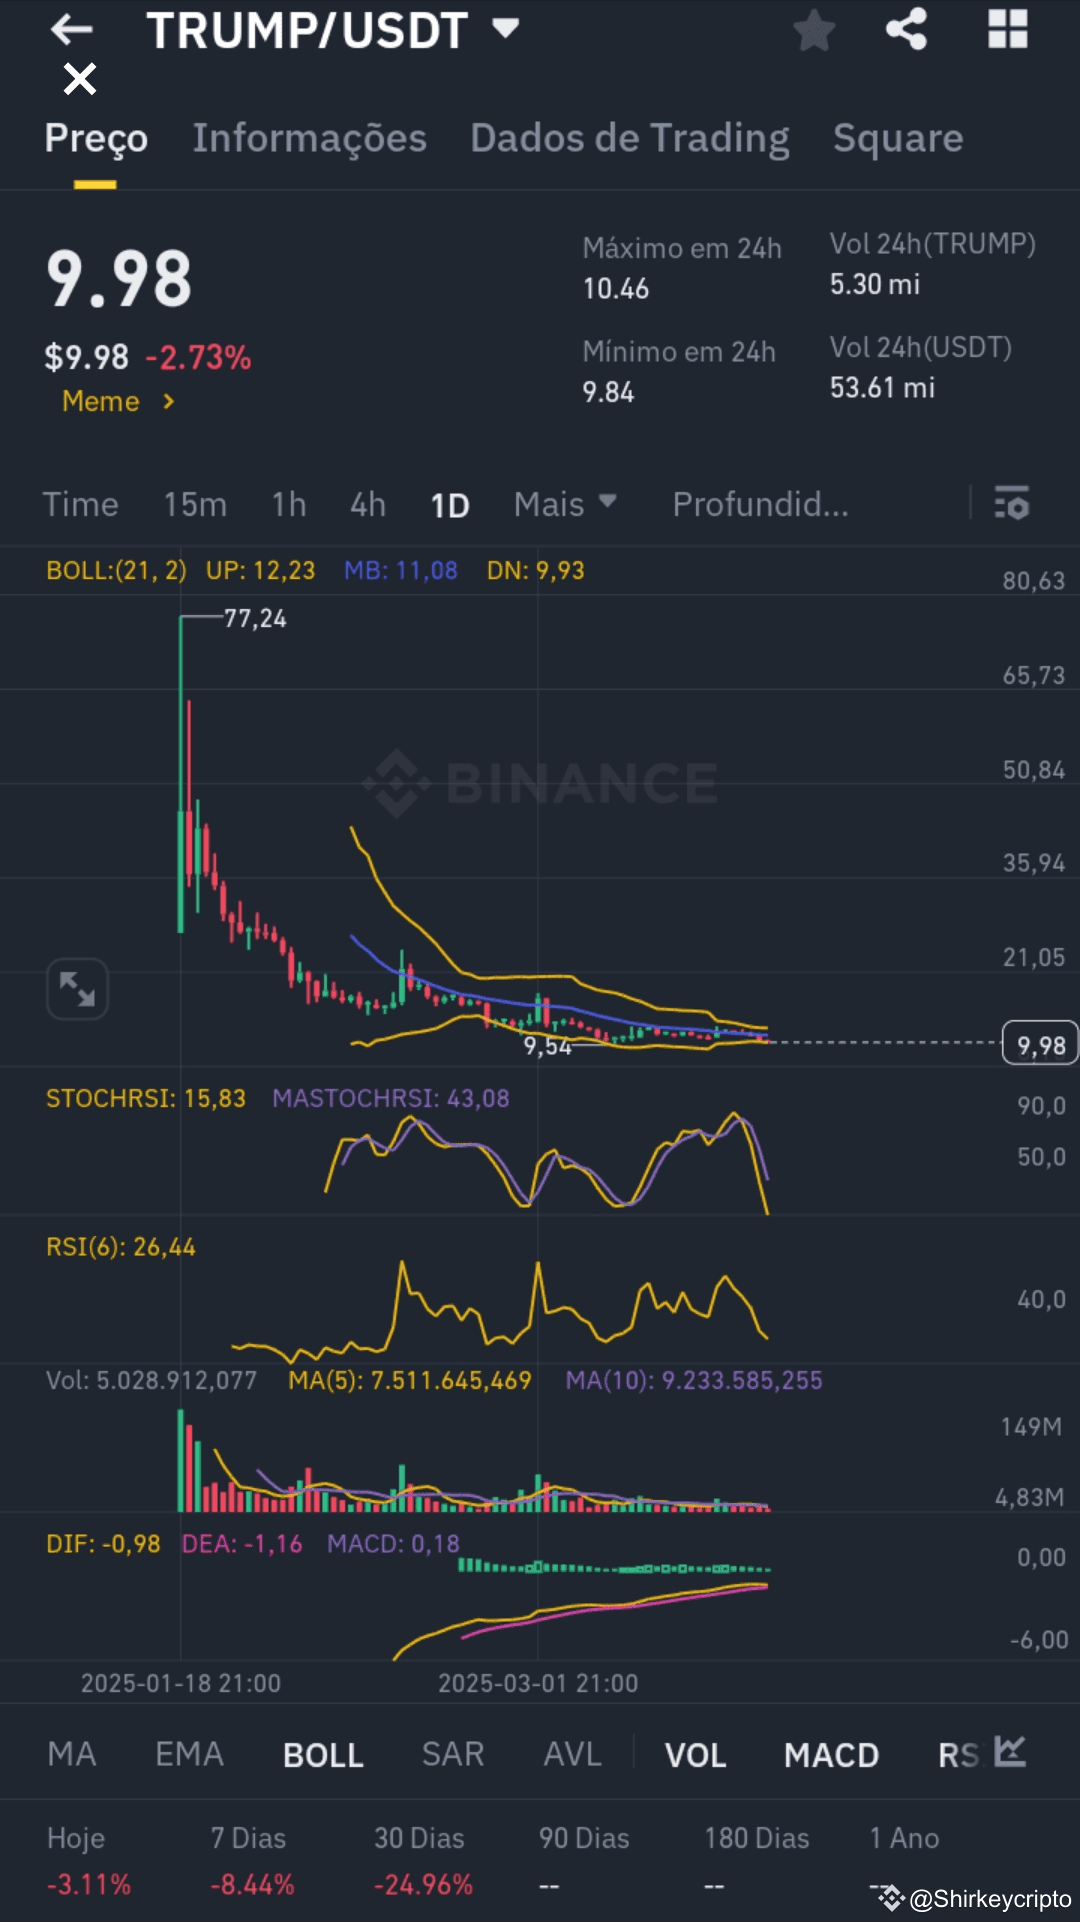Tap the 7 Dias -8.44% entry
This screenshot has width=1080, height=1922.
[252, 1861]
